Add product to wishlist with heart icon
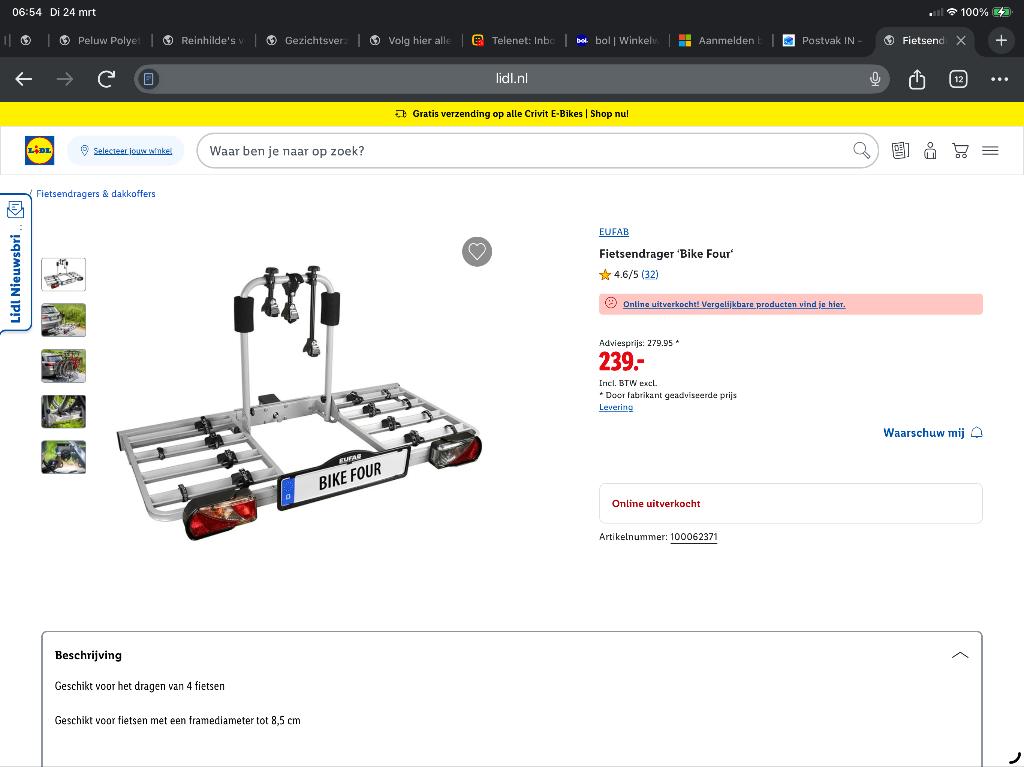Screen dimensions: 1024x767 (x=477, y=252)
